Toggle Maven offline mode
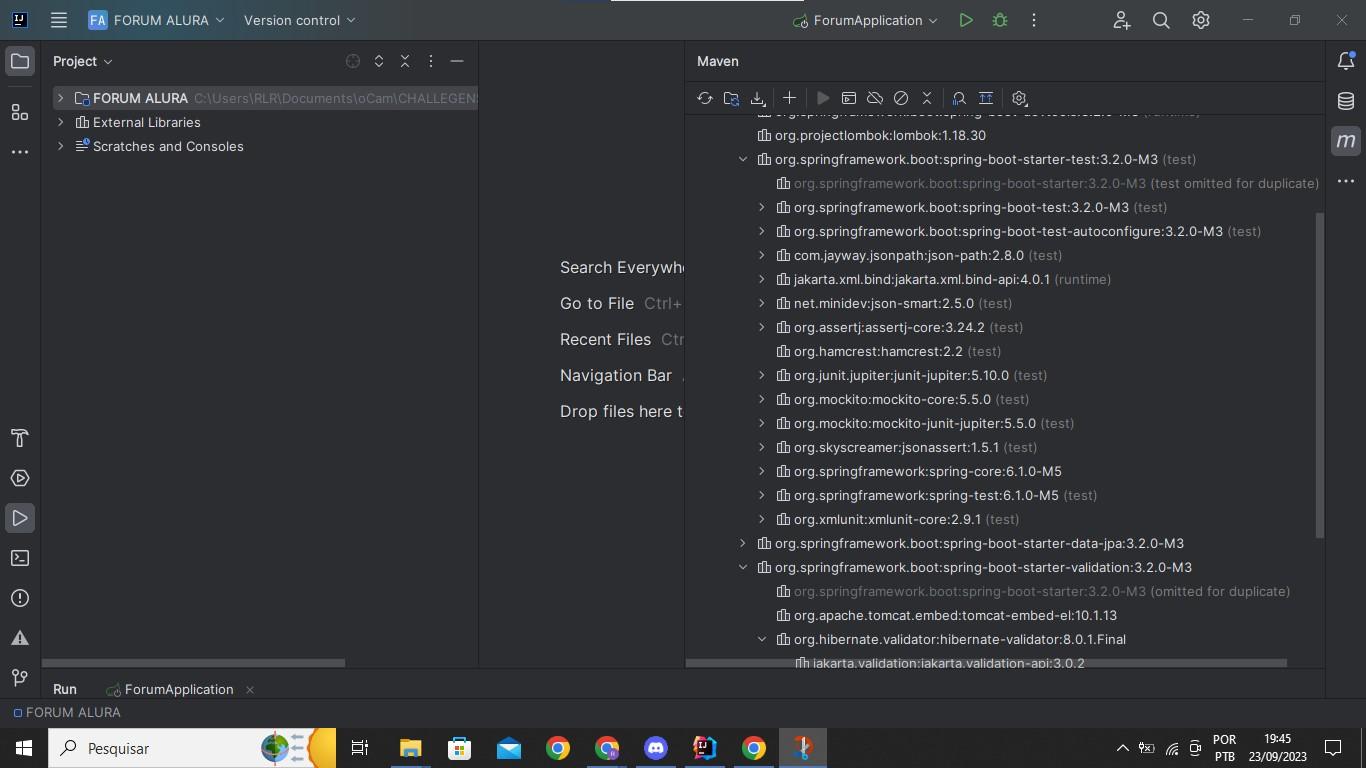 [x=875, y=98]
